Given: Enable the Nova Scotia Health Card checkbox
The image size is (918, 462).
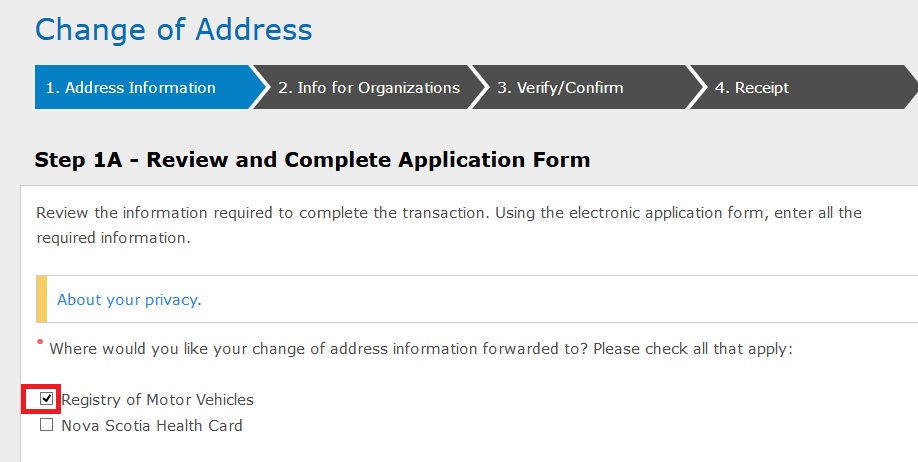Looking at the screenshot, I should [46, 425].
